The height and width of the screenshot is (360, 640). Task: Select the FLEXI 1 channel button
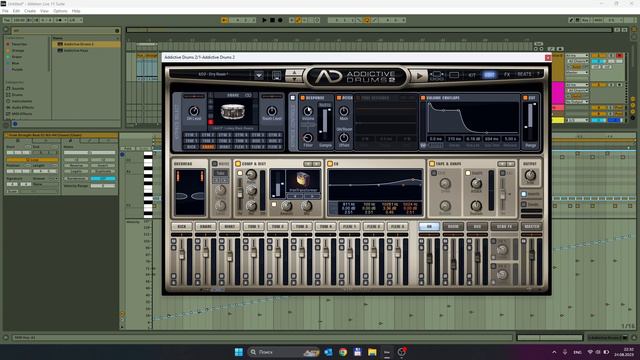pyautogui.click(x=349, y=226)
